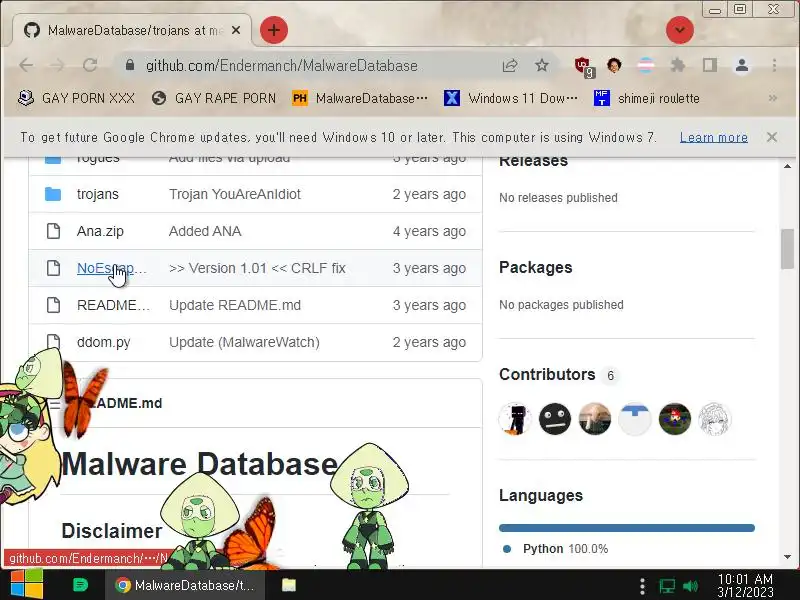The height and width of the screenshot is (600, 800).
Task: Click the github.com address bar URL
Action: tap(282, 65)
